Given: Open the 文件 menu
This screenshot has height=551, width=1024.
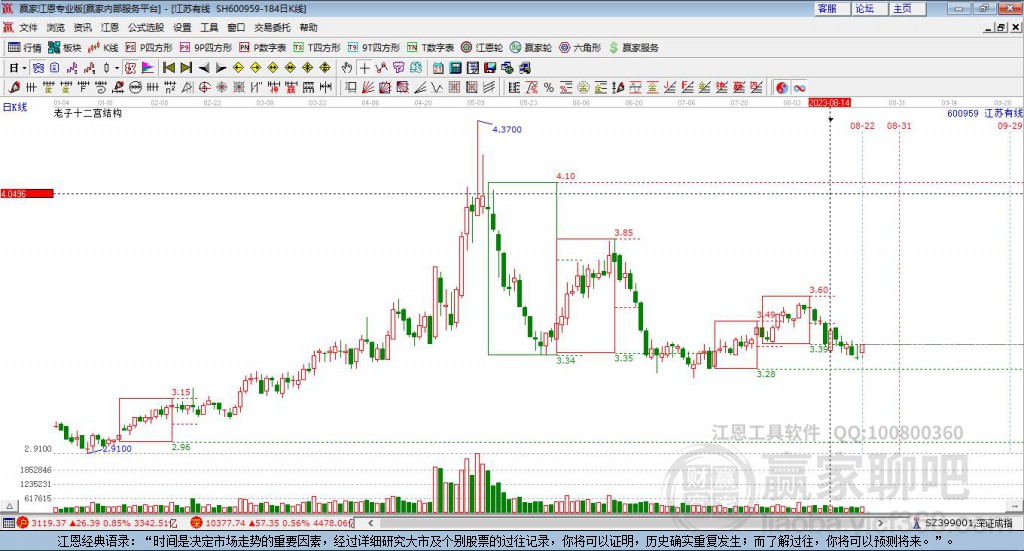Looking at the screenshot, I should (x=28, y=27).
